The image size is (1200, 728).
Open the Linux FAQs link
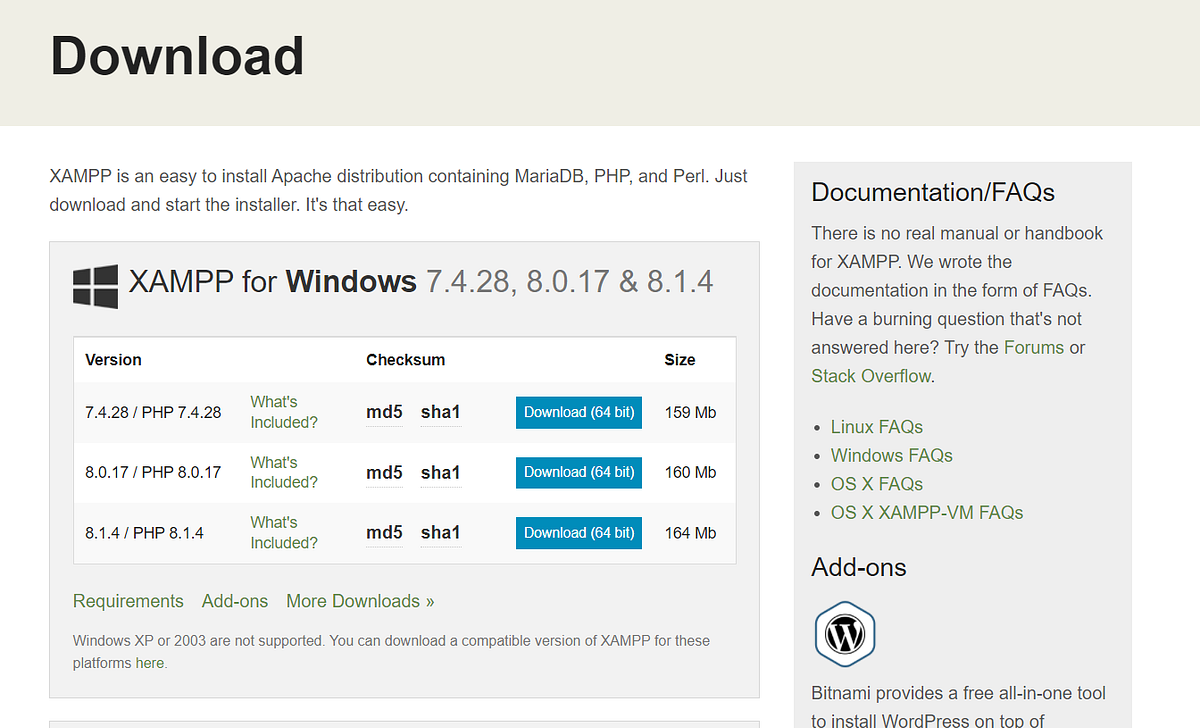pyautogui.click(x=876, y=426)
